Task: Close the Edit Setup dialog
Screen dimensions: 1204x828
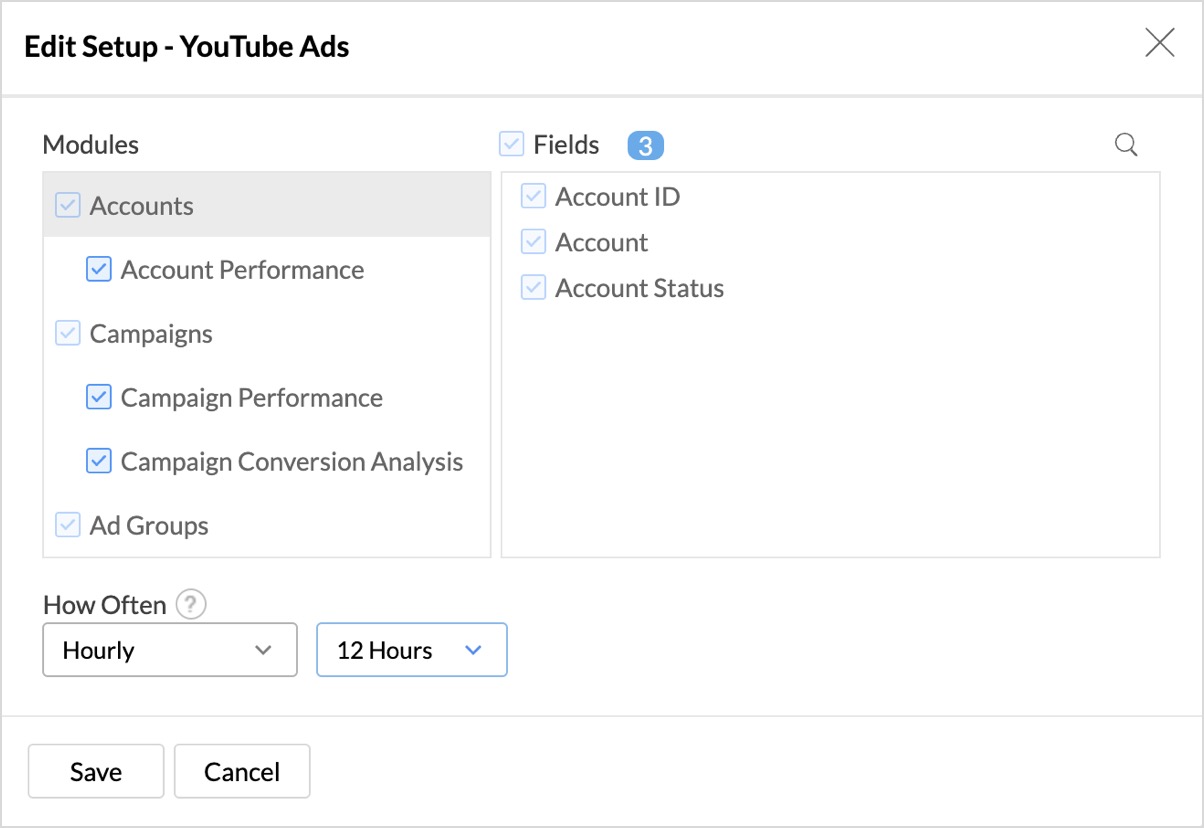Action: tap(1160, 42)
